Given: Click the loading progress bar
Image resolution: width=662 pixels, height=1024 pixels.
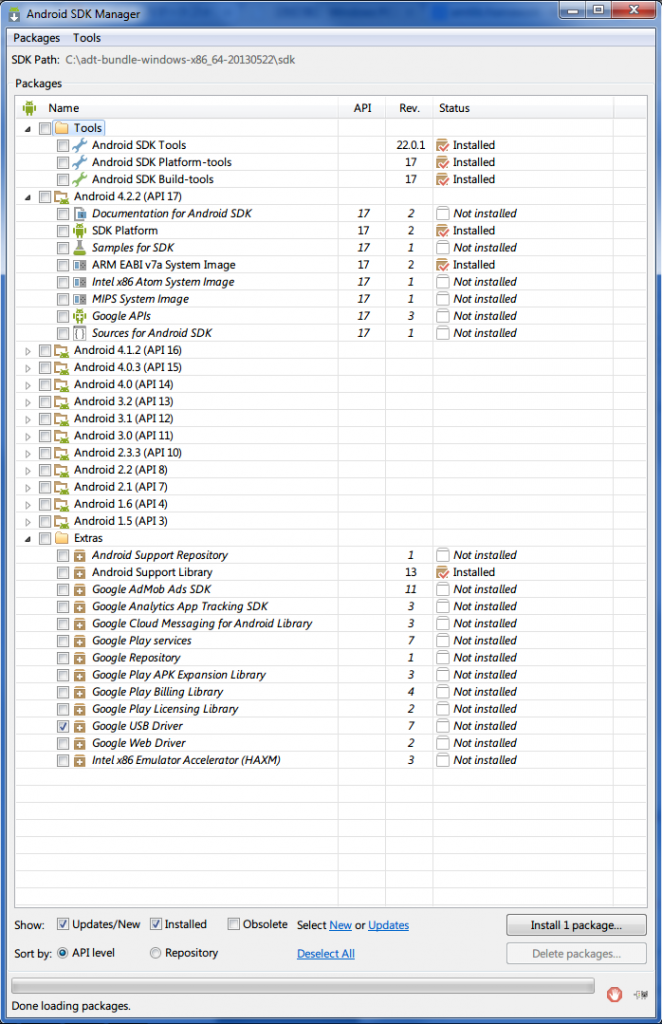Looking at the screenshot, I should (x=303, y=985).
